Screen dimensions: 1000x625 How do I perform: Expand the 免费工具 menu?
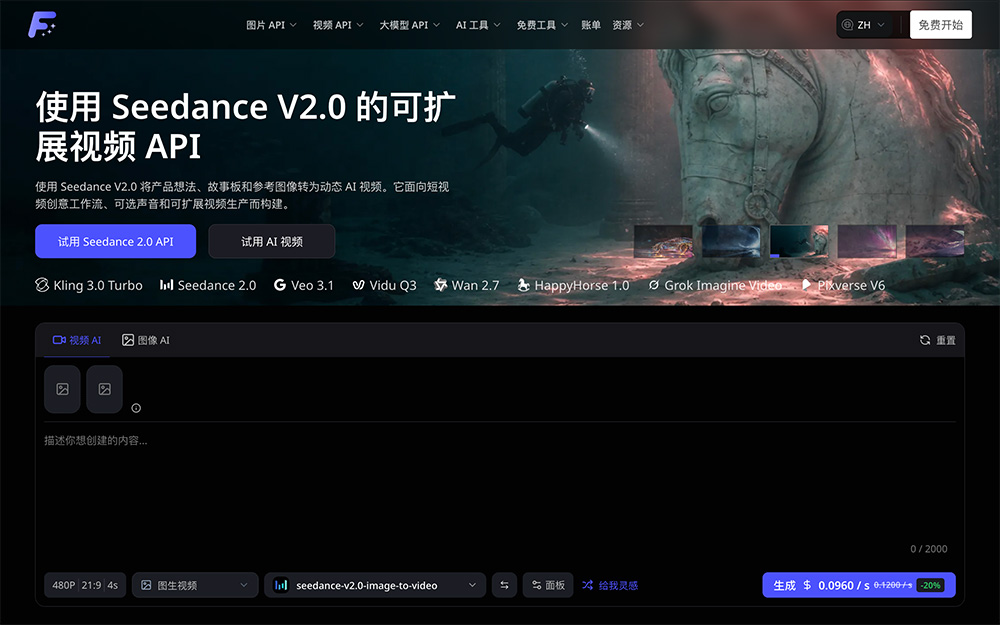542,25
